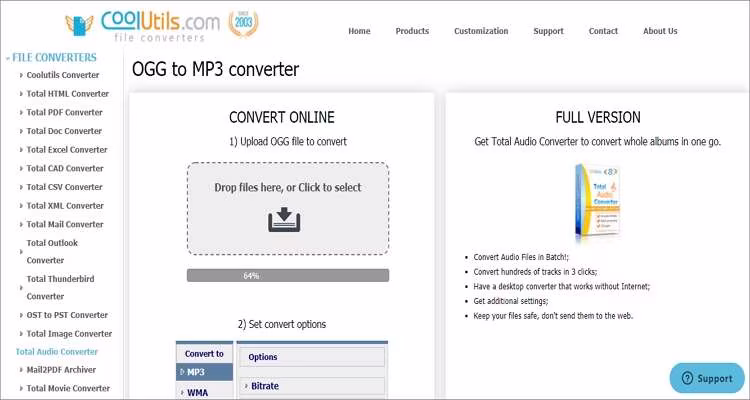Open Total XML Converter link
Image resolution: width=750 pixels, height=400 pixels.
pyautogui.click(x=65, y=206)
